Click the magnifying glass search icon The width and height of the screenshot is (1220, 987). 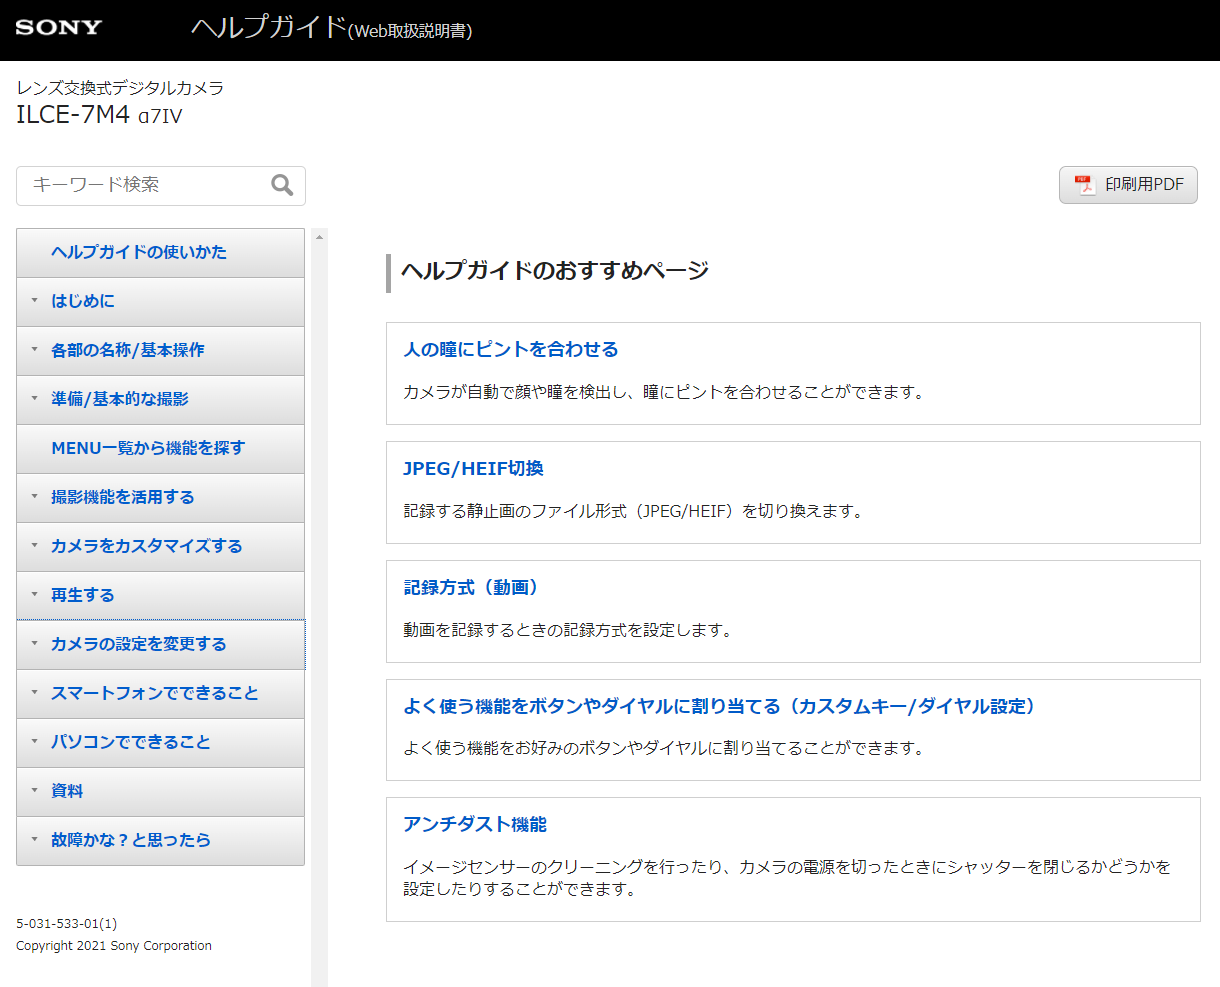coord(282,185)
